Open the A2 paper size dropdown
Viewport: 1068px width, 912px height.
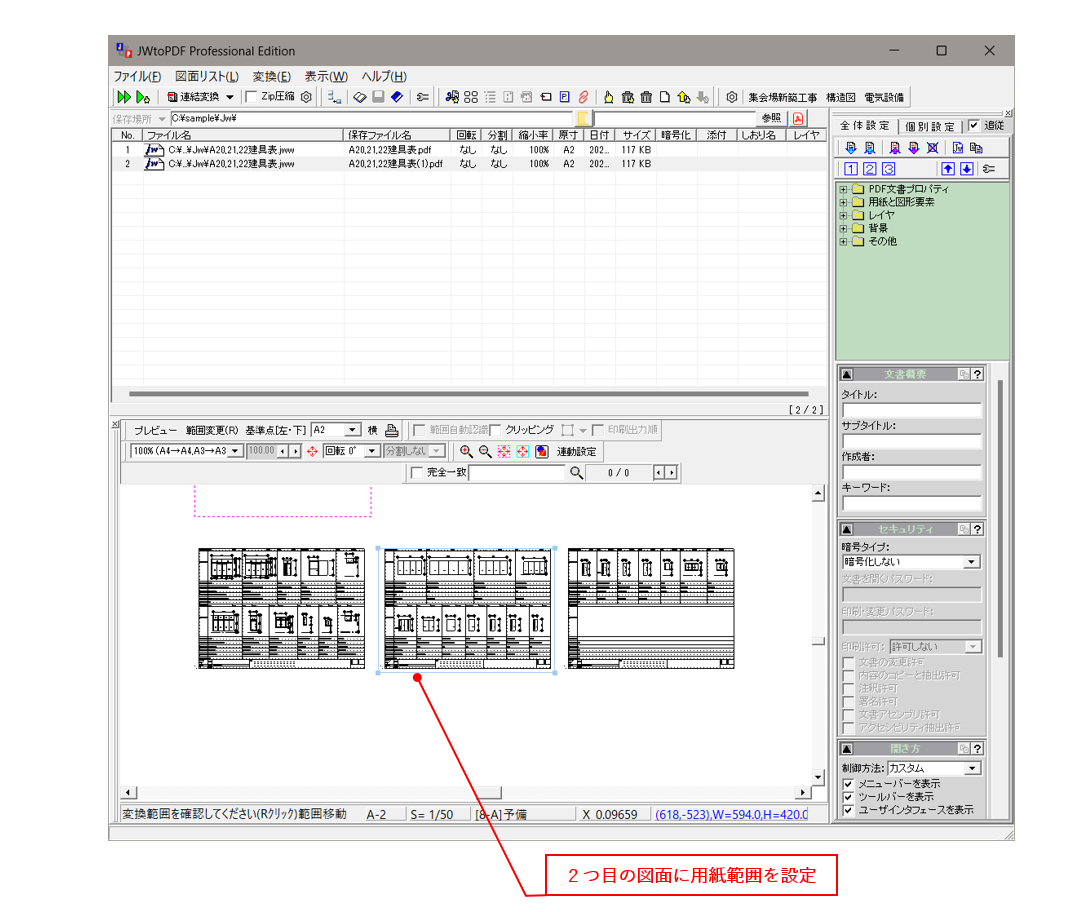pos(351,430)
